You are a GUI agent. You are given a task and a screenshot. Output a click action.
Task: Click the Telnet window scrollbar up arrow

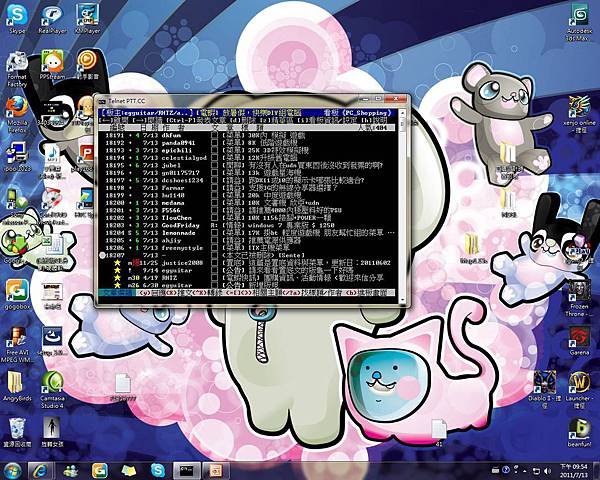point(402,113)
